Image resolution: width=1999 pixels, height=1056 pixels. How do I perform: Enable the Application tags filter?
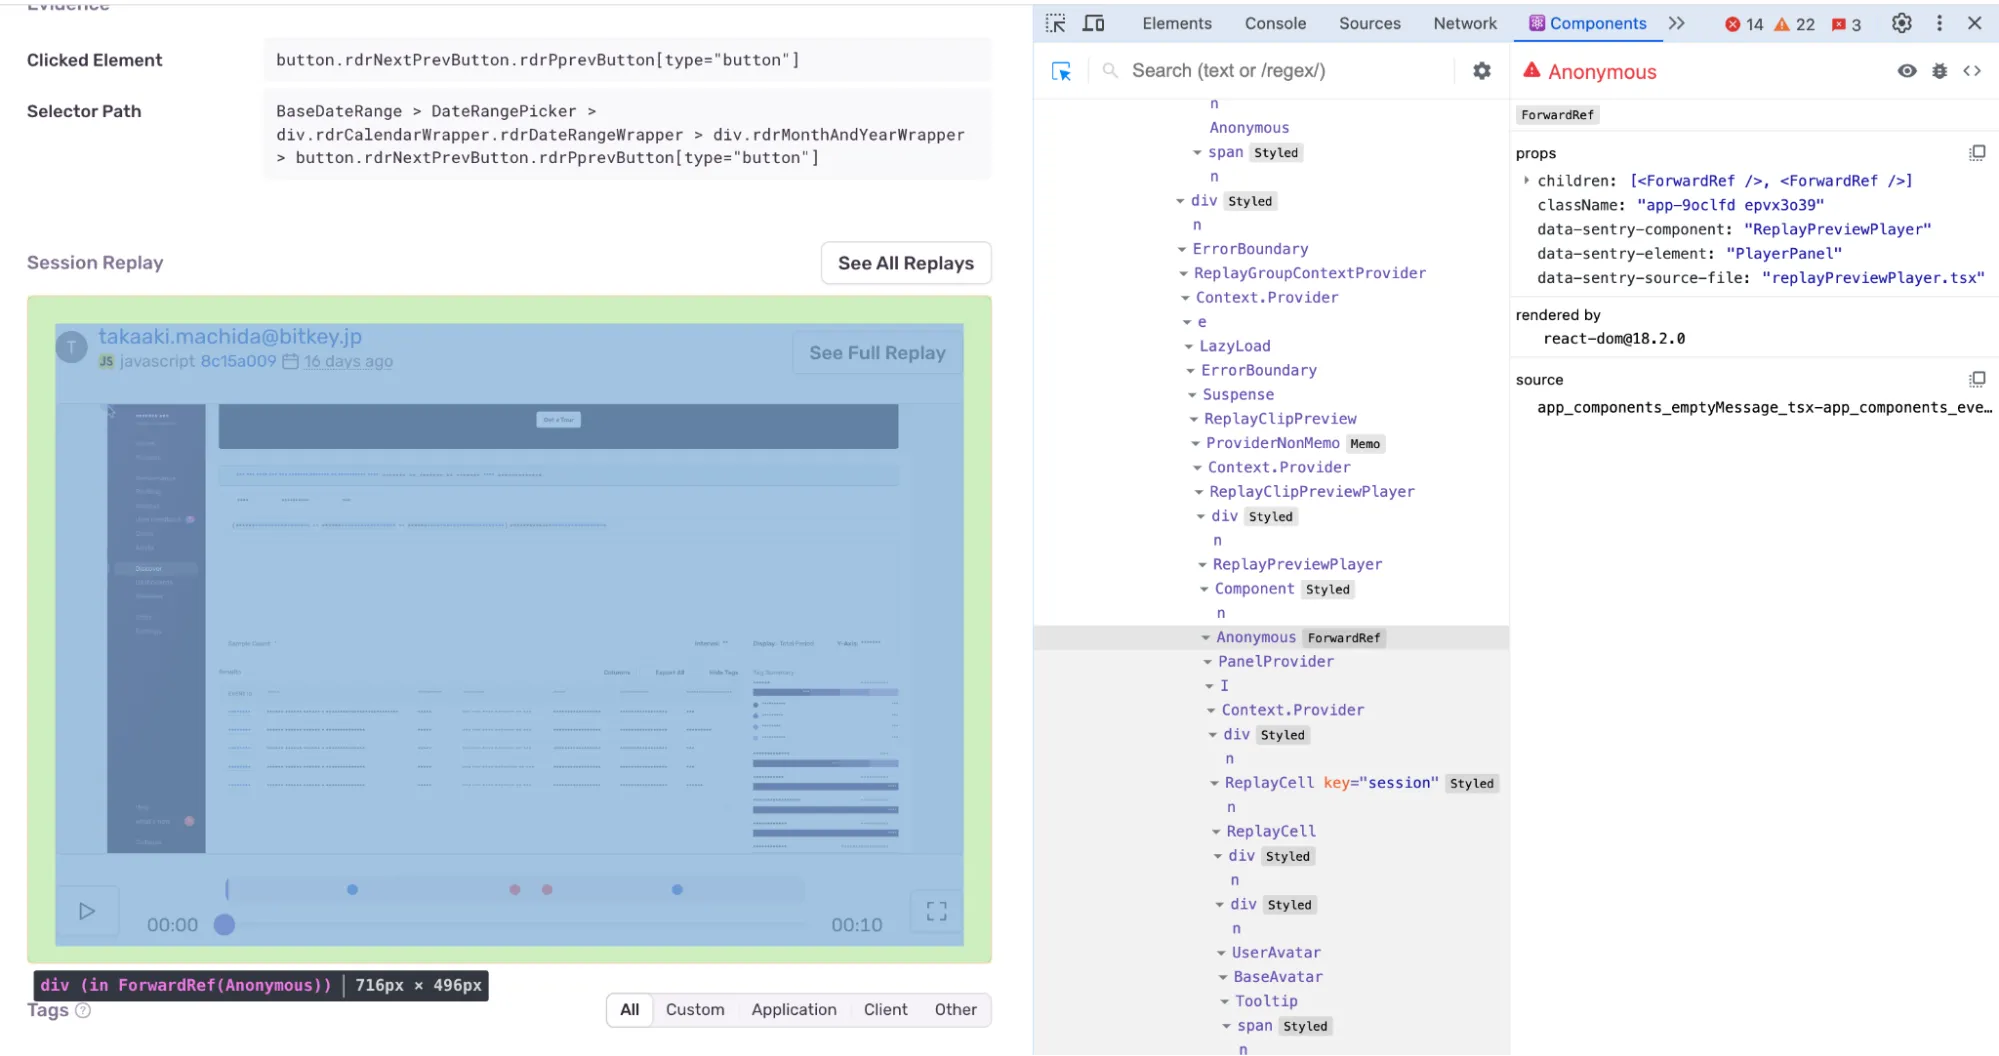click(x=793, y=1009)
